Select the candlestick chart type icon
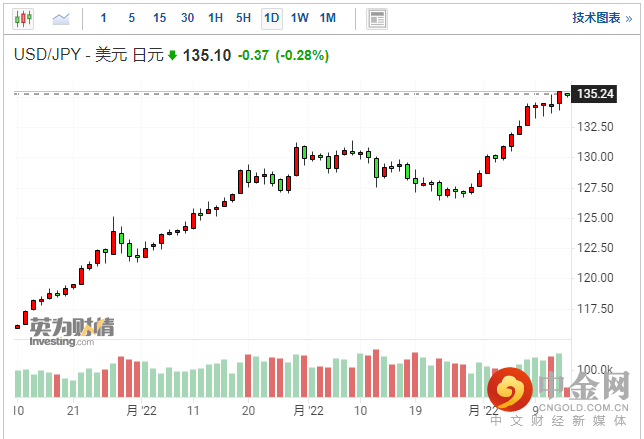 pos(23,18)
